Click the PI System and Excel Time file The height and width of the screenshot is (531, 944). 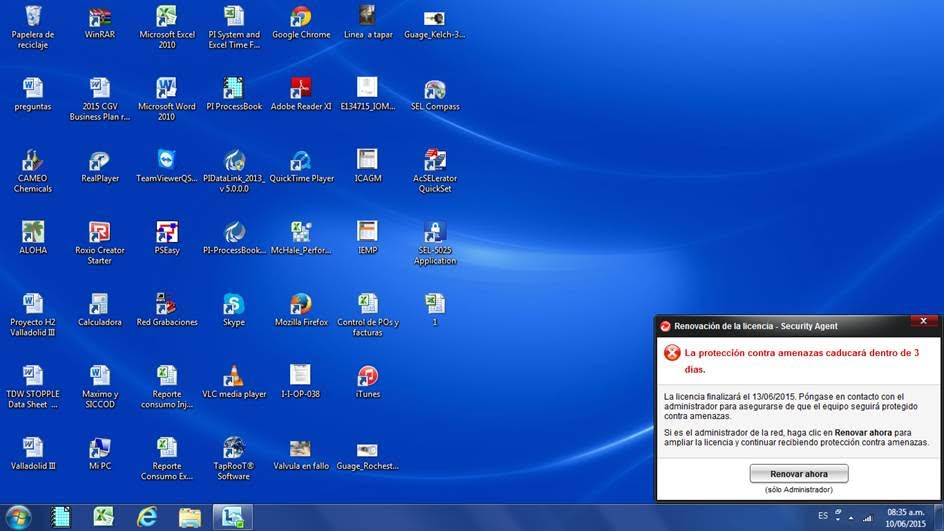[234, 27]
